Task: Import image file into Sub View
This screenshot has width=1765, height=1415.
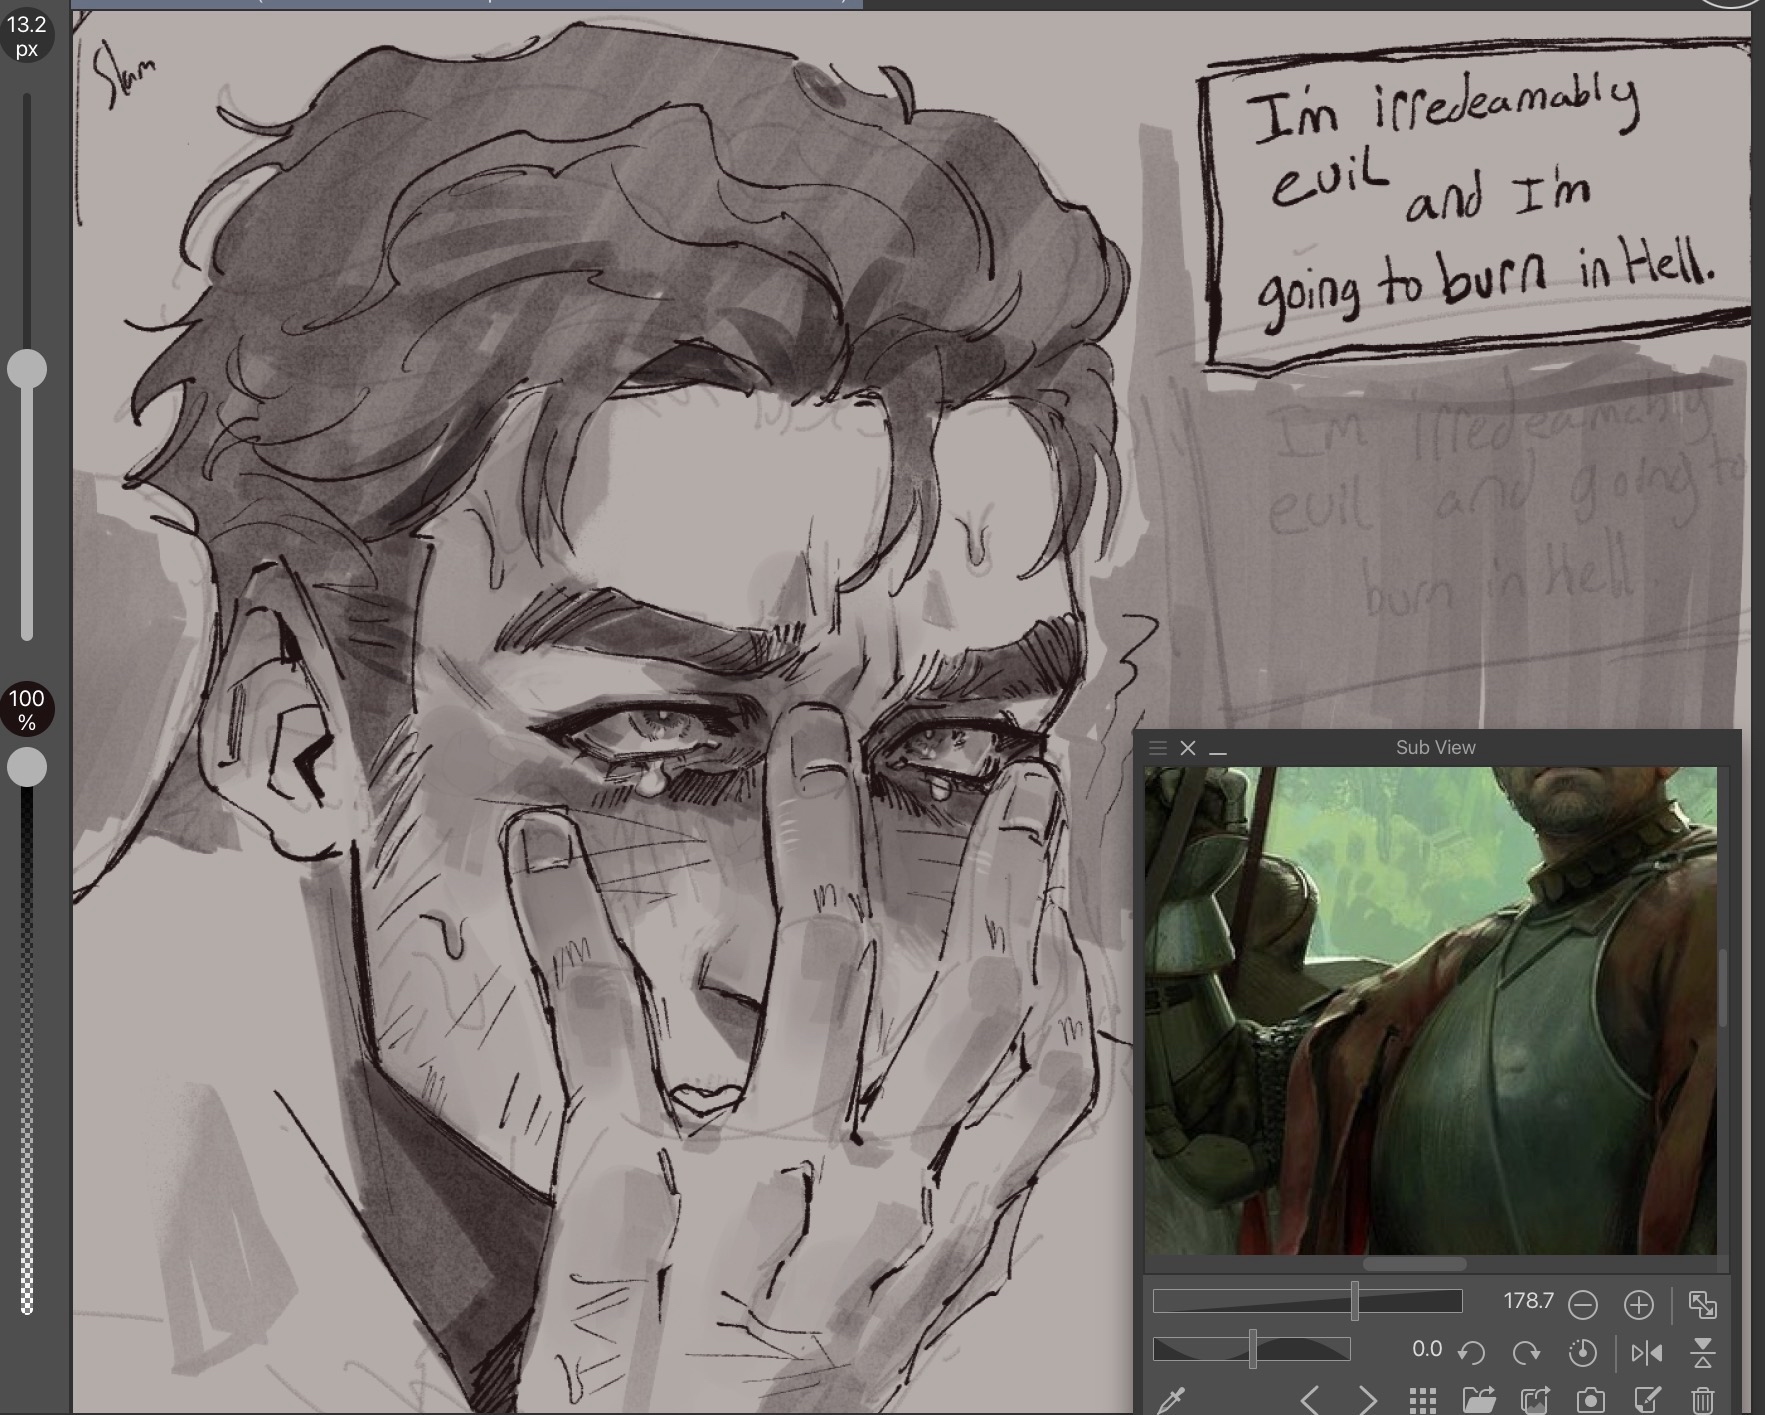Action: pyautogui.click(x=1478, y=1400)
